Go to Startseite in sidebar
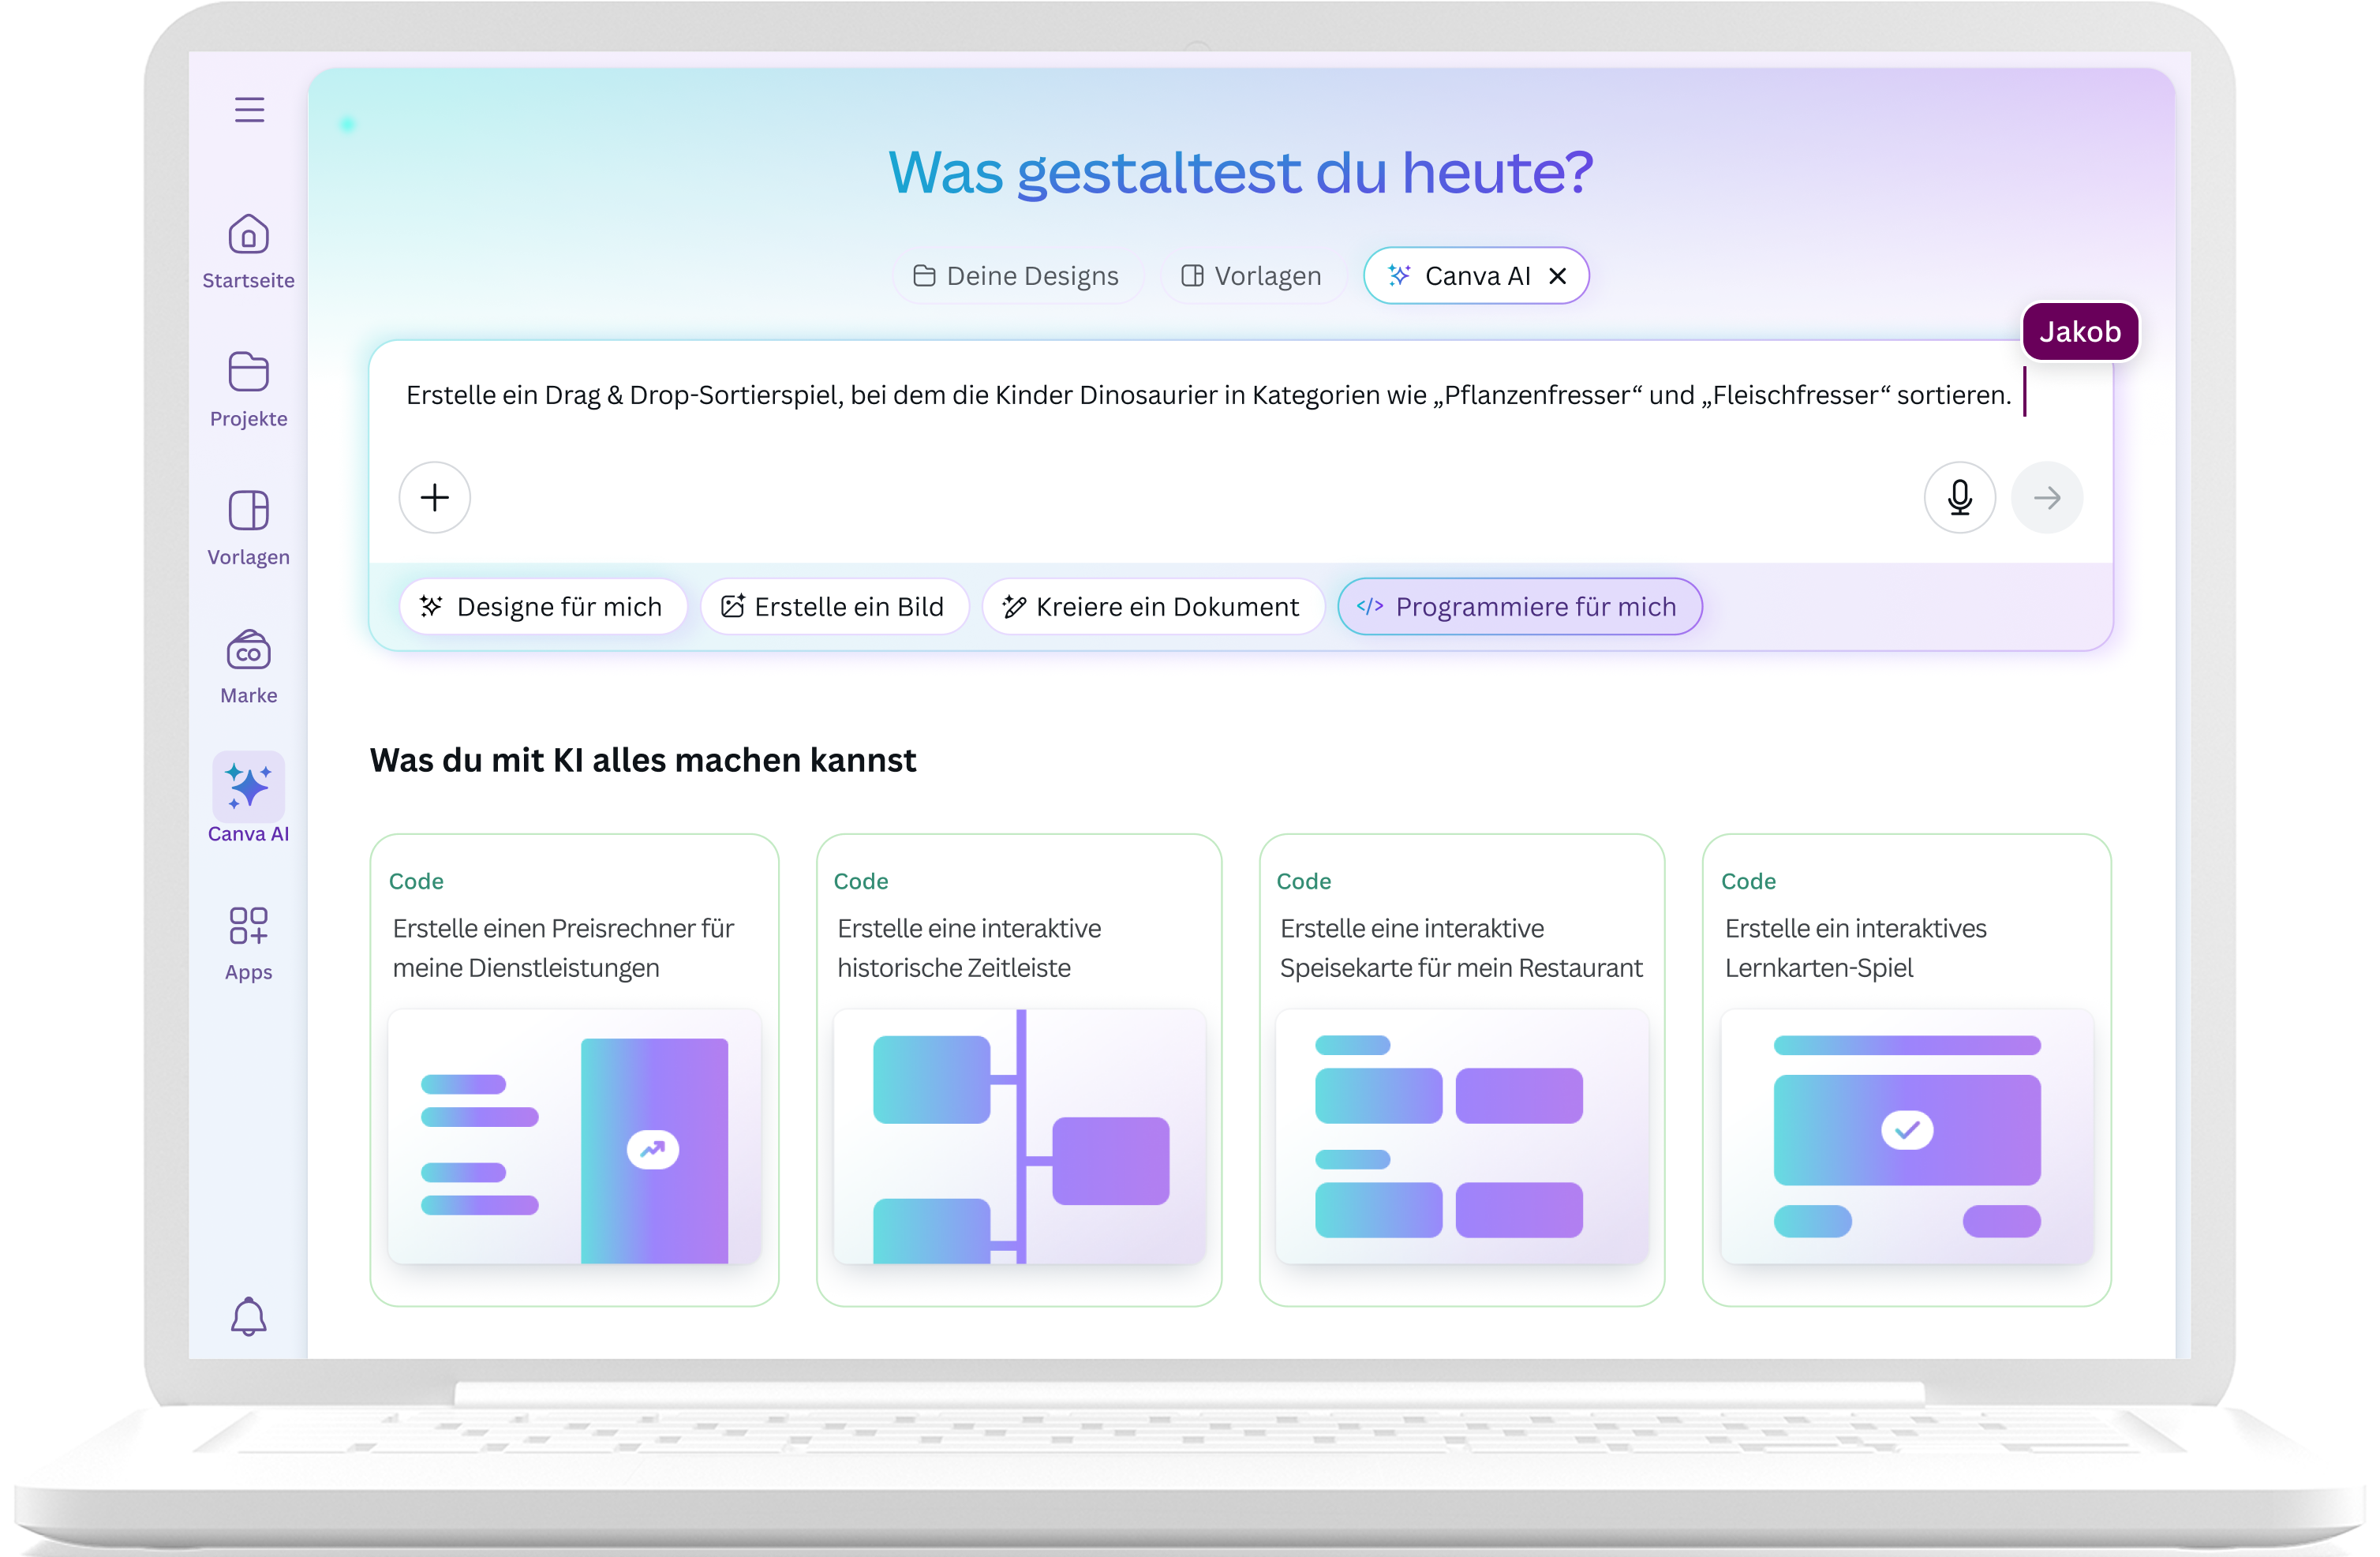2380x1557 pixels. coord(248,252)
